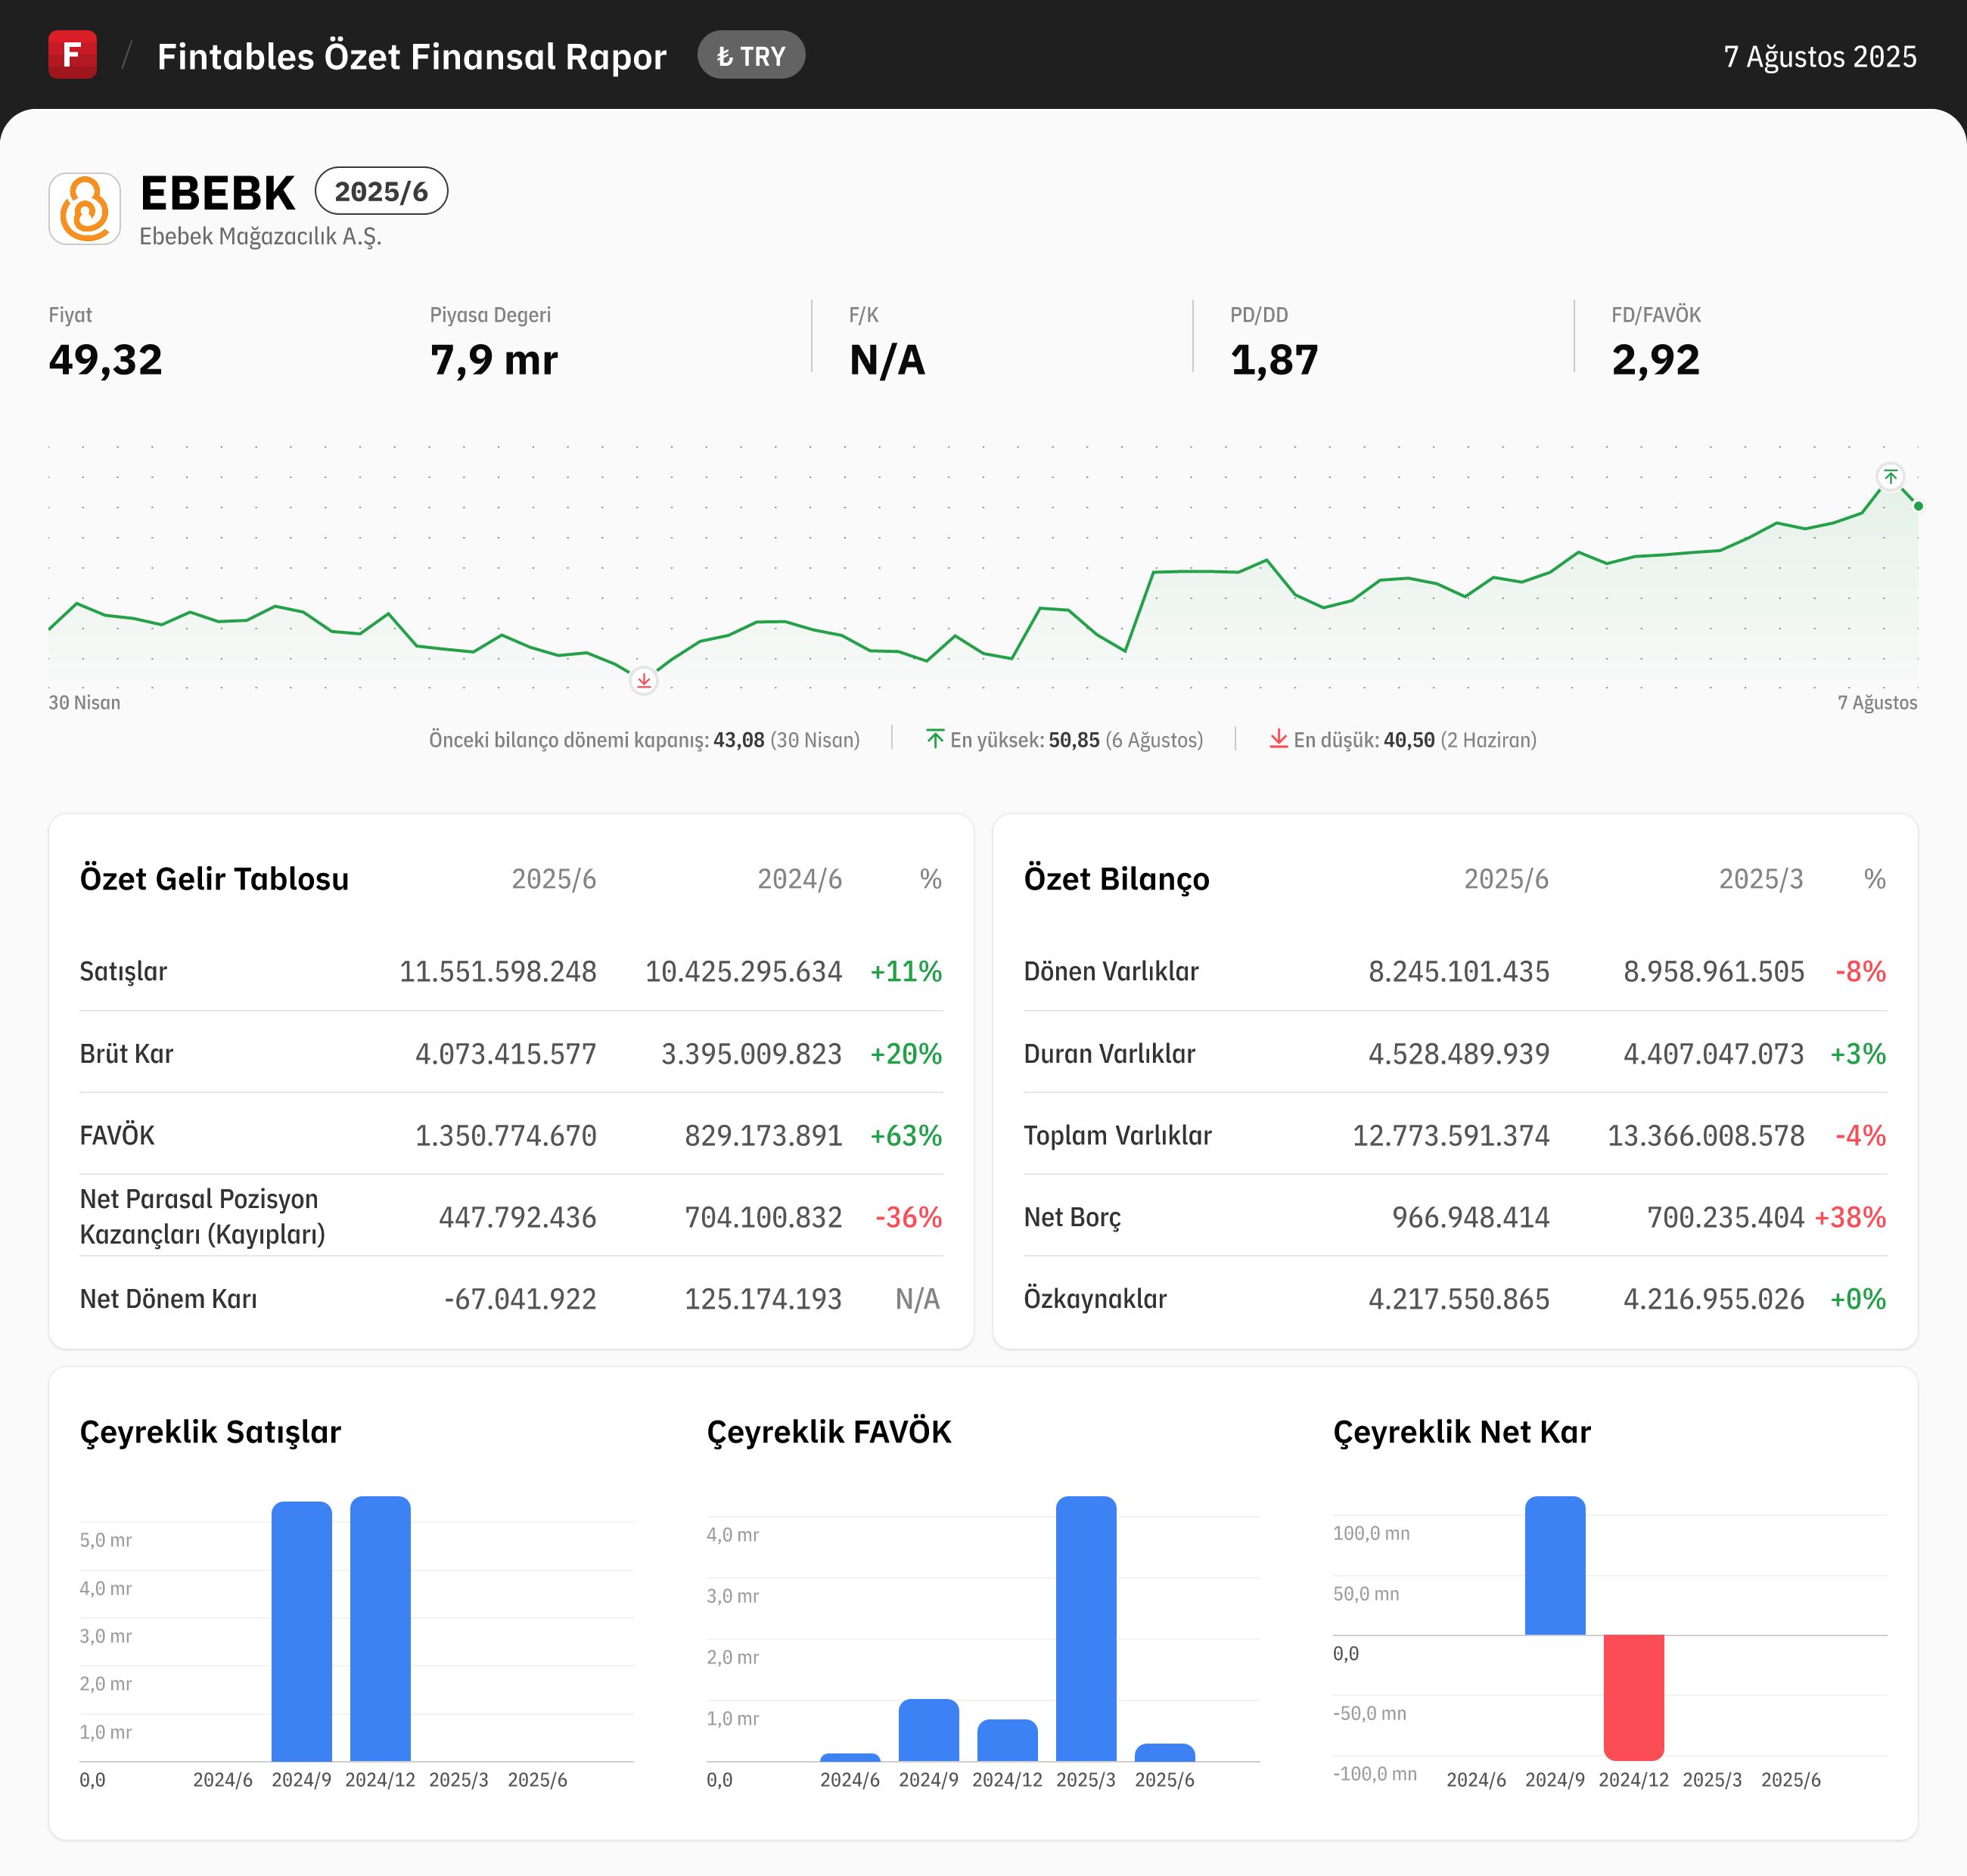Click the Çeyreklik Satışlar chart title
Image resolution: width=1967 pixels, height=1876 pixels.
(x=210, y=1432)
